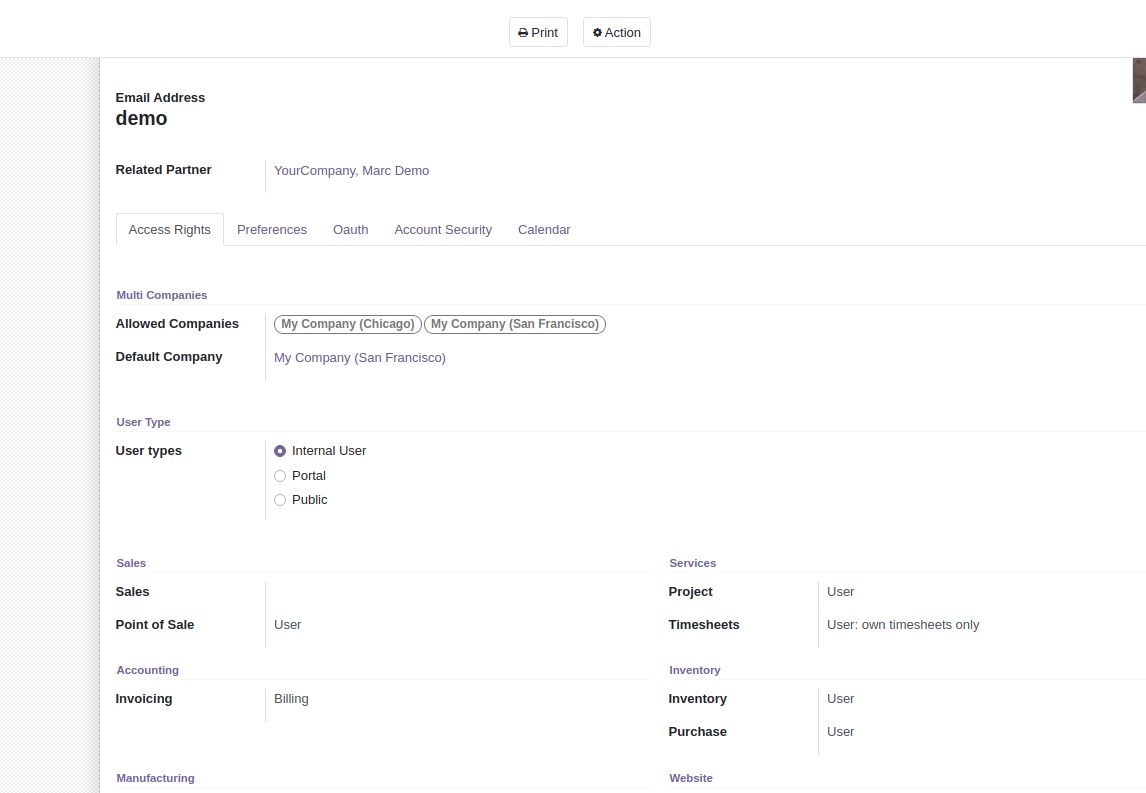The height and width of the screenshot is (793, 1146).
Task: Click the Multi Companies section header
Action: 162,295
